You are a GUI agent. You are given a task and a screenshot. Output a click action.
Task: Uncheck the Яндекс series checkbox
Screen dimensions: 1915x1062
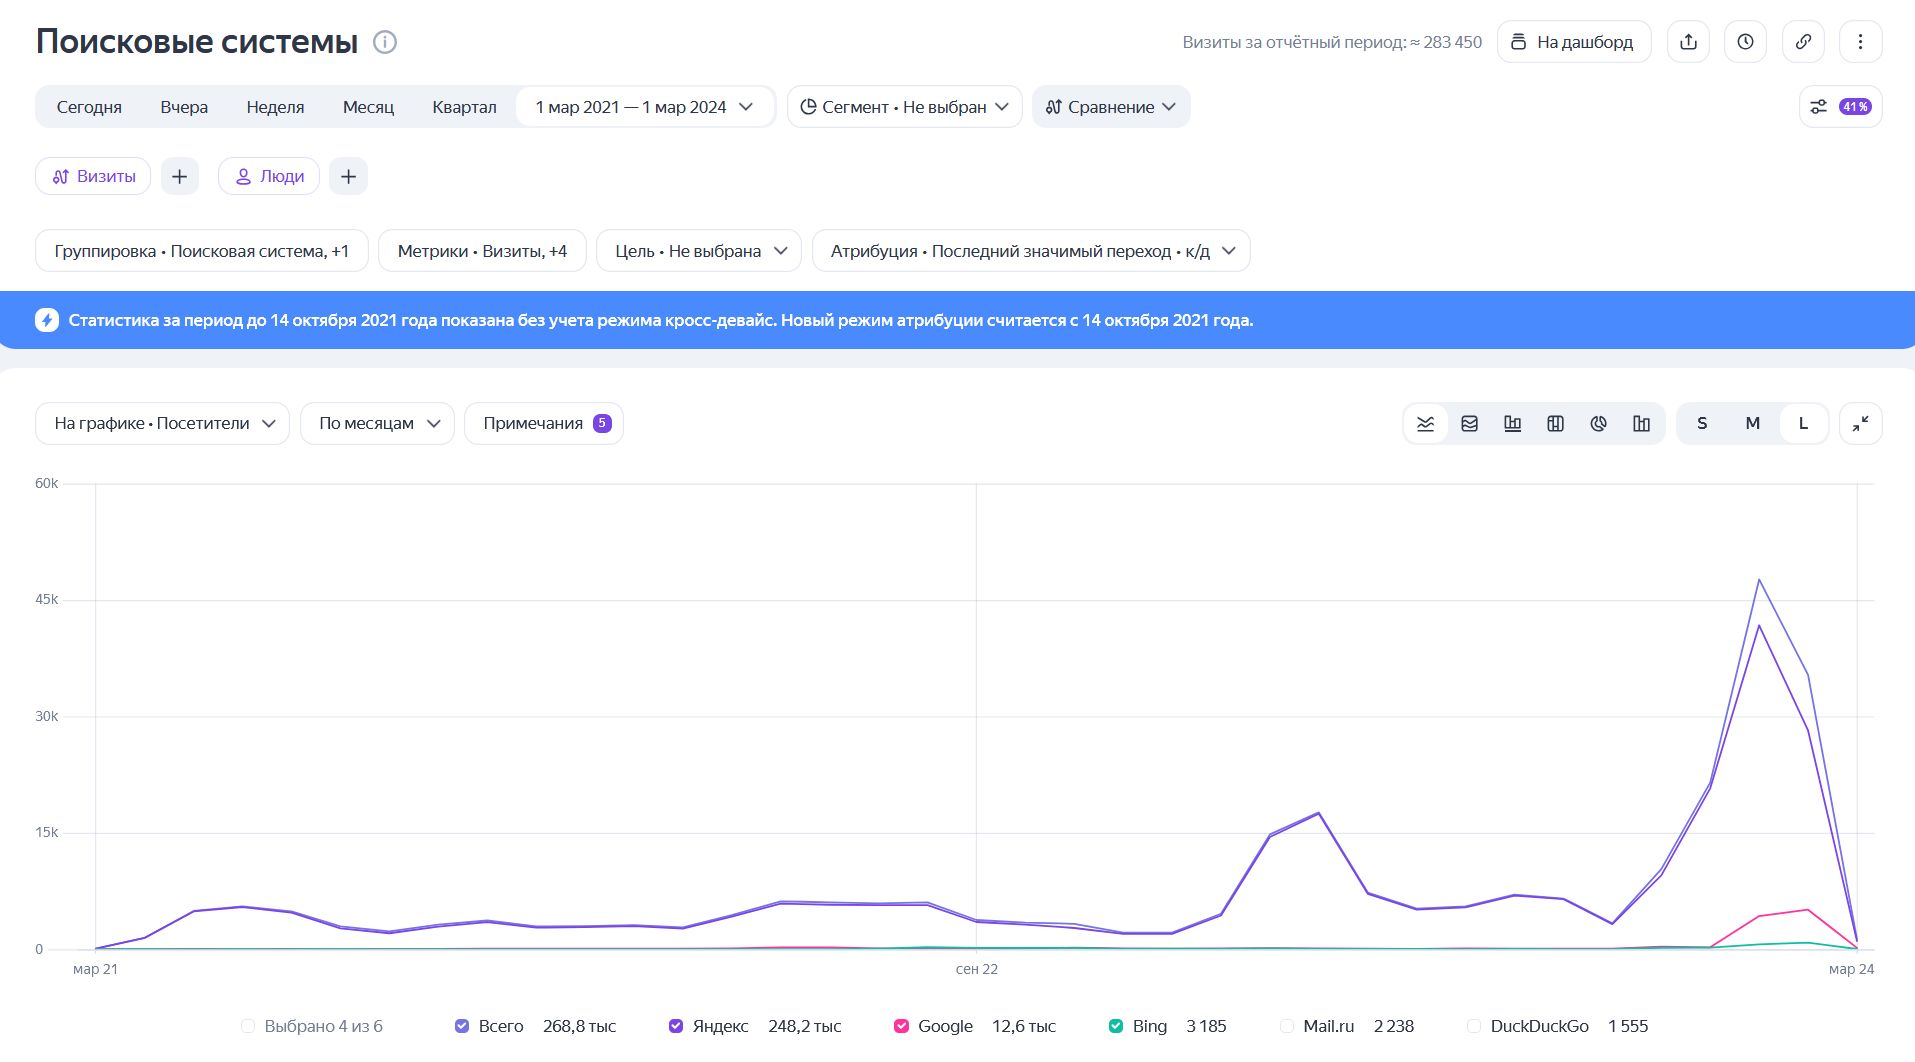pyautogui.click(x=676, y=1026)
